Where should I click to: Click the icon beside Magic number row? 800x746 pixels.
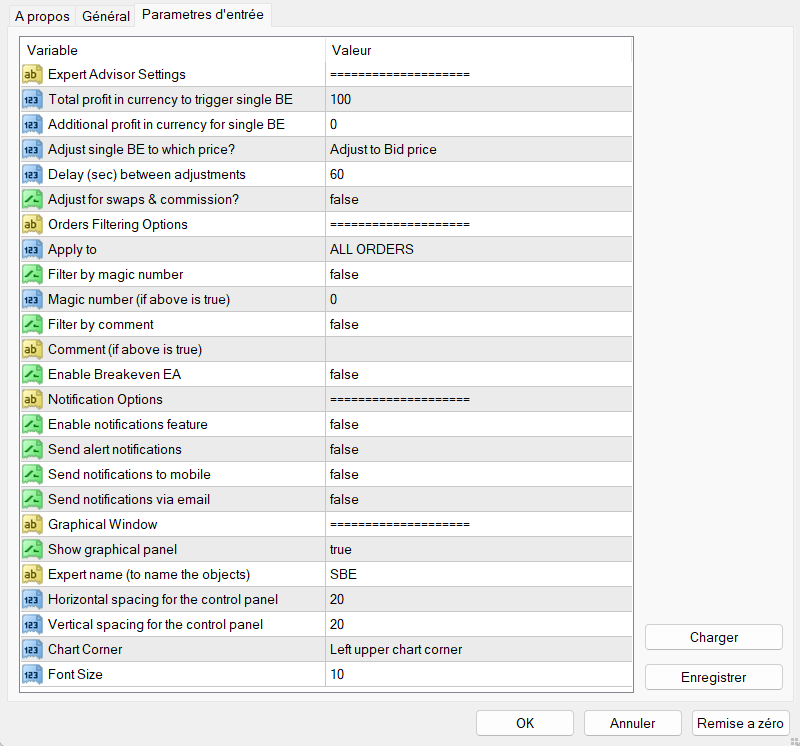click(31, 300)
